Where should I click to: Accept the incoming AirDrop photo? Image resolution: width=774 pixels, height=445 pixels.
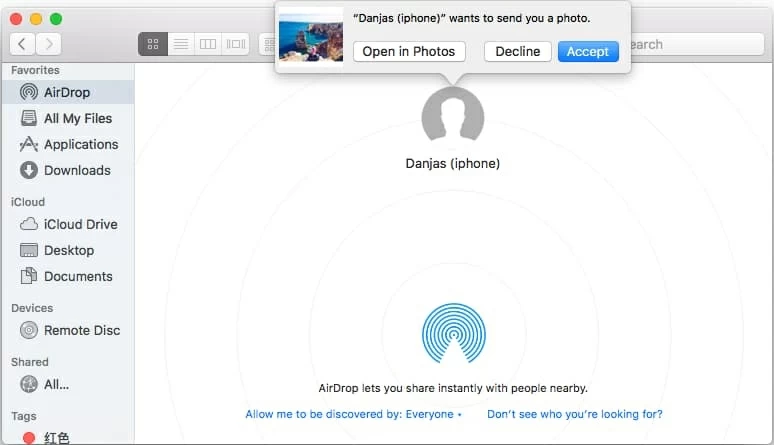(x=587, y=52)
